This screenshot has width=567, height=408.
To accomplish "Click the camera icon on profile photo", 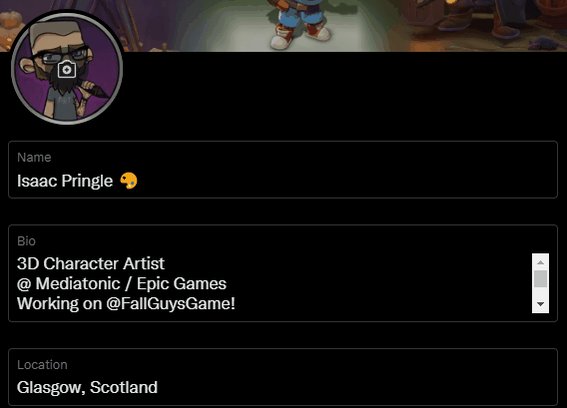I will click(x=67, y=69).
